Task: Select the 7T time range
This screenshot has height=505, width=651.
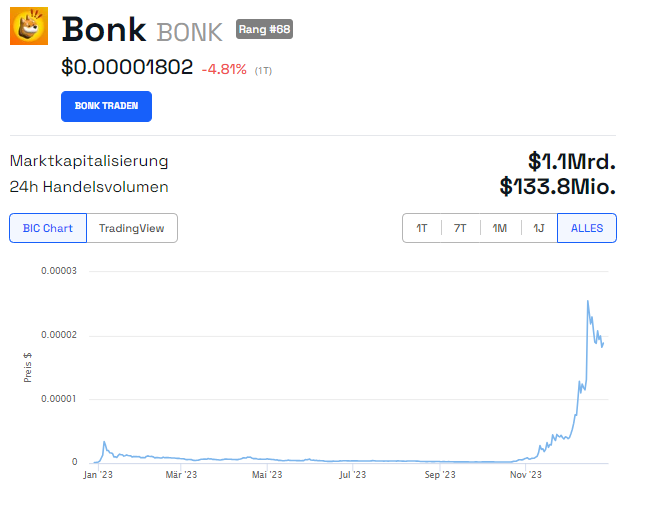Action: click(x=460, y=228)
